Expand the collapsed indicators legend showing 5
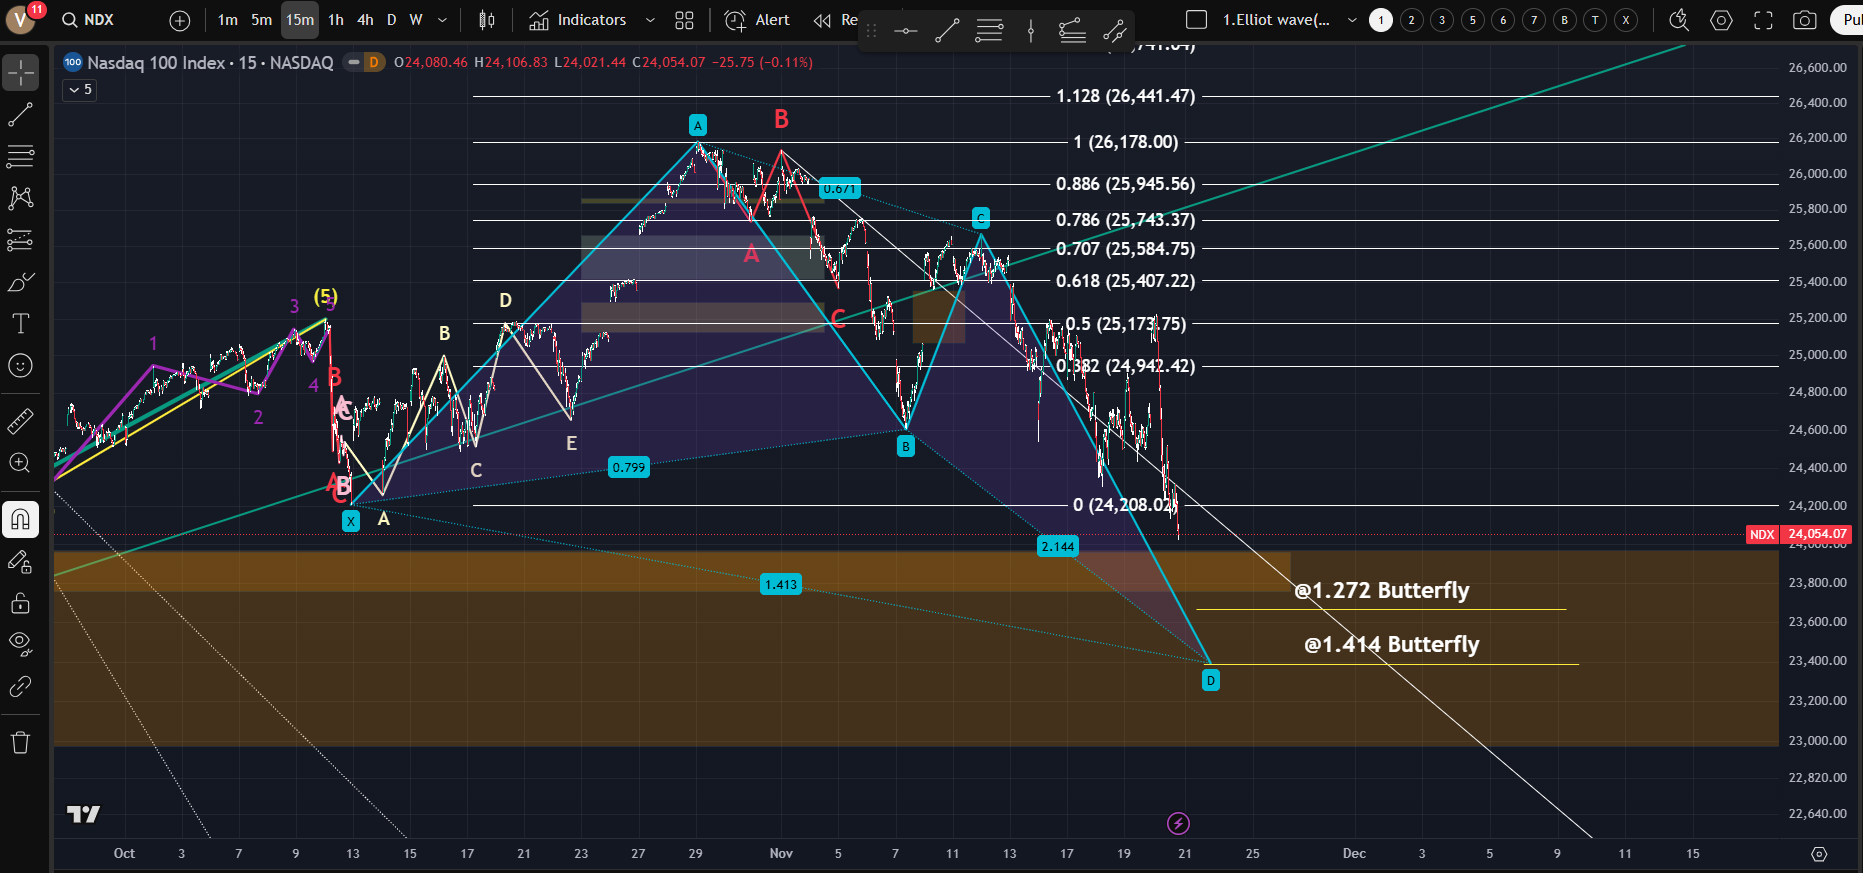The image size is (1863, 873). point(80,90)
